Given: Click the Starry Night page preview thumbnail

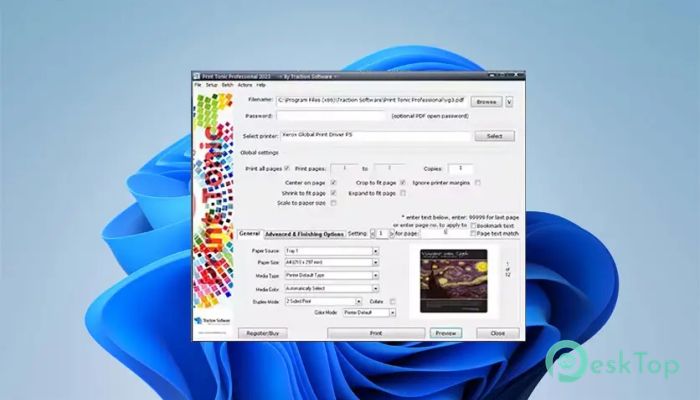Looking at the screenshot, I should pyautogui.click(x=454, y=281).
